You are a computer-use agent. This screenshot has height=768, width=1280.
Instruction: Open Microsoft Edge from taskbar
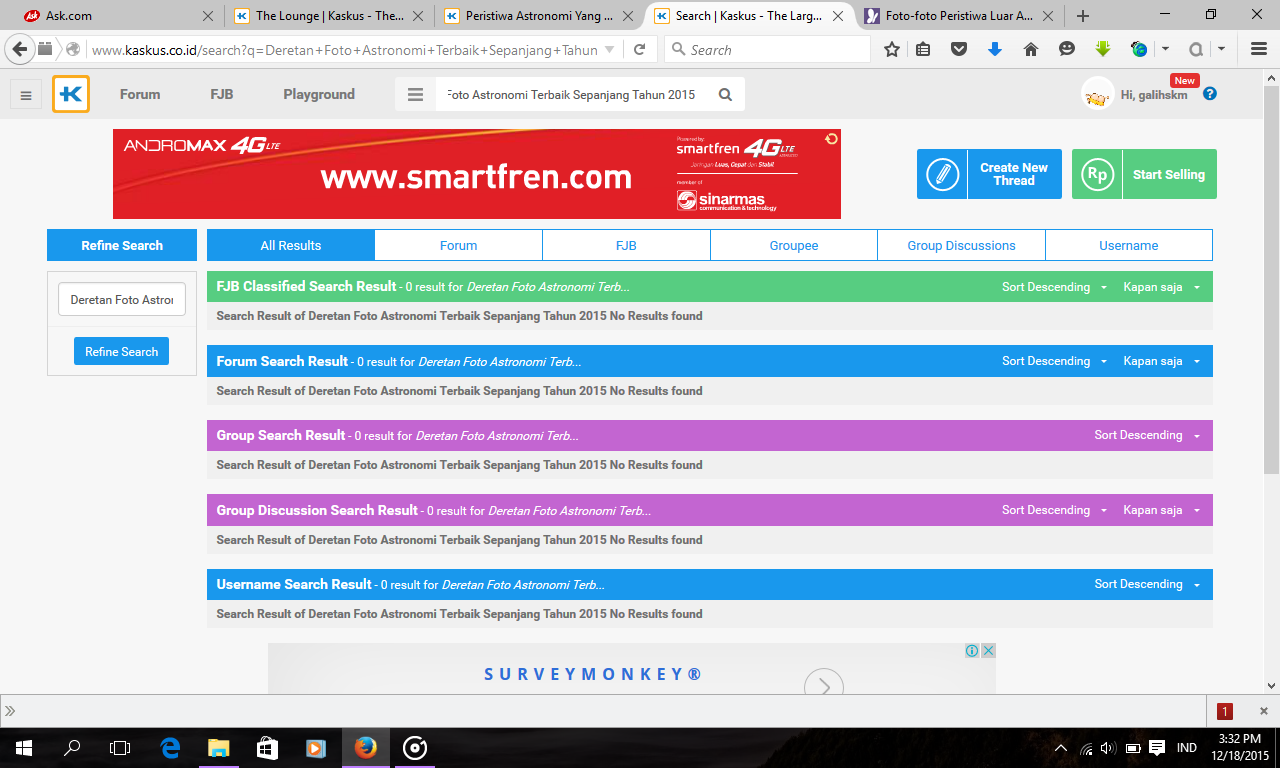pyautogui.click(x=170, y=747)
